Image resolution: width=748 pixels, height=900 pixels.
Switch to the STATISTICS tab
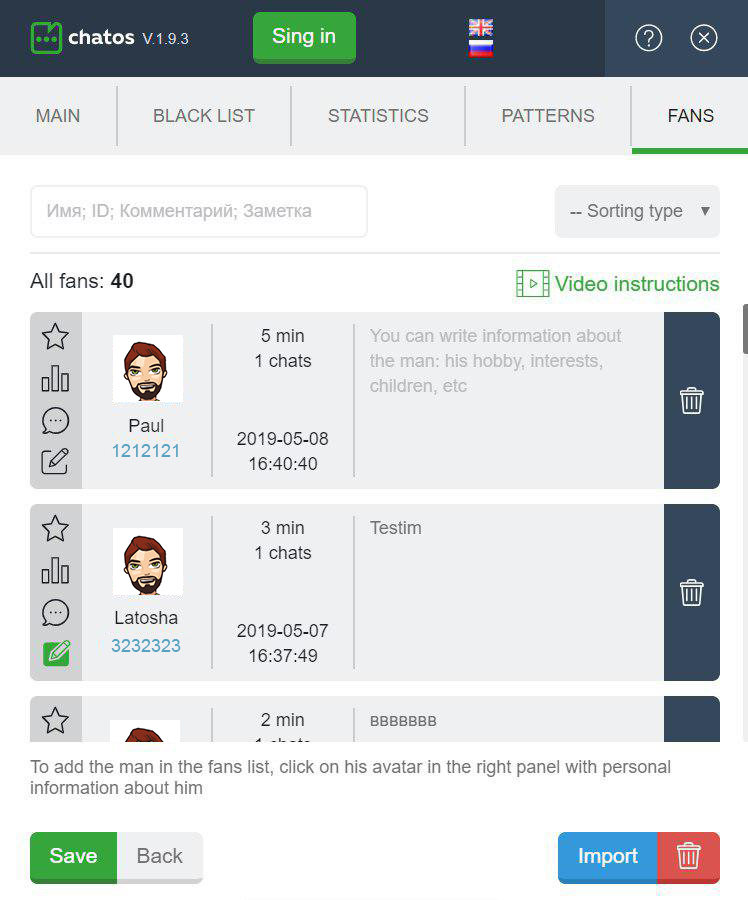(x=378, y=116)
